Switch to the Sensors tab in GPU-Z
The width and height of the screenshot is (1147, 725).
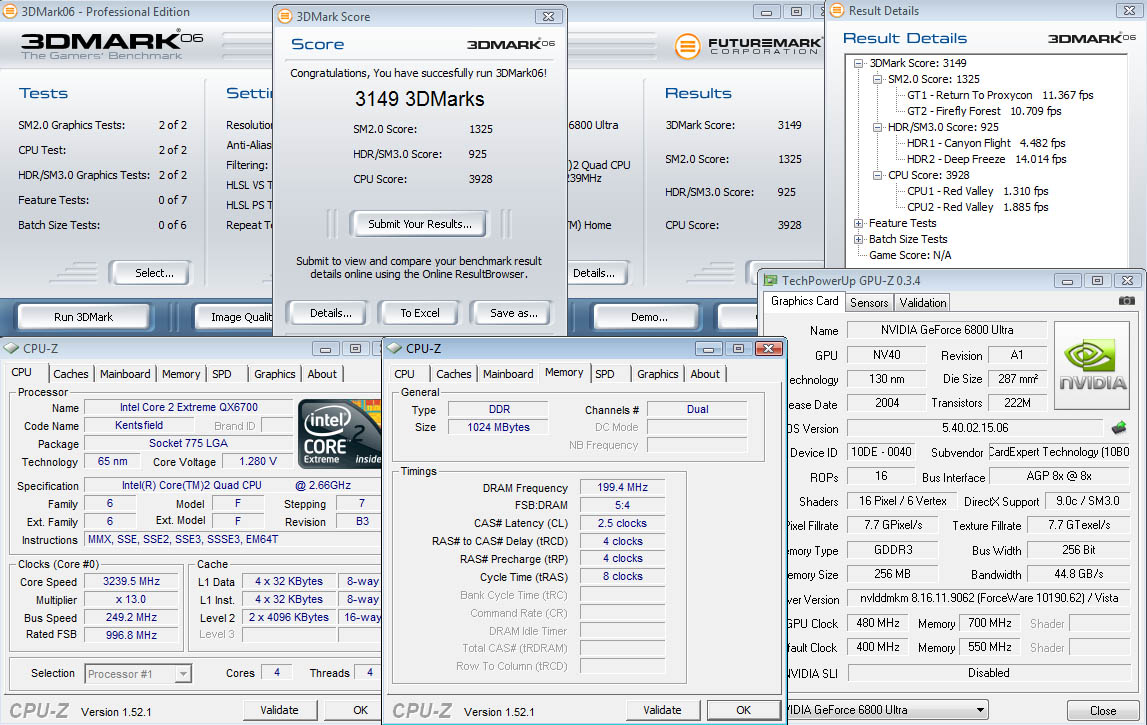pos(869,302)
